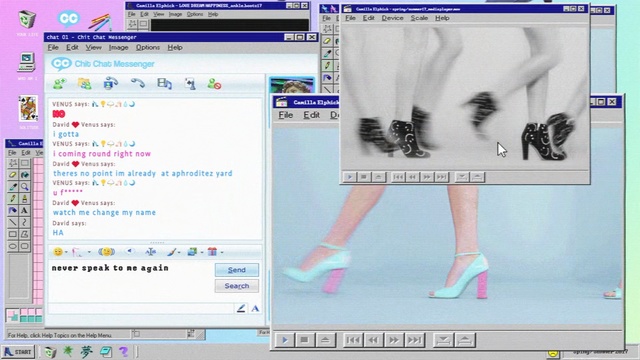This screenshot has width=640, height=360.
Task: Open Scale menu in top media player
Action: click(419, 18)
